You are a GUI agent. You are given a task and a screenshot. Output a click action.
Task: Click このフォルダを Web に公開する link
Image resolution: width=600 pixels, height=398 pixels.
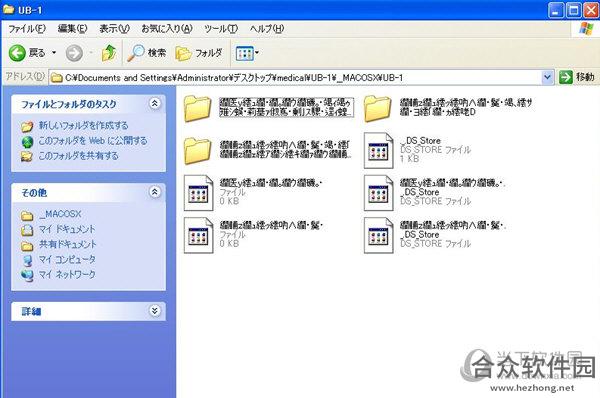pyautogui.click(x=93, y=141)
